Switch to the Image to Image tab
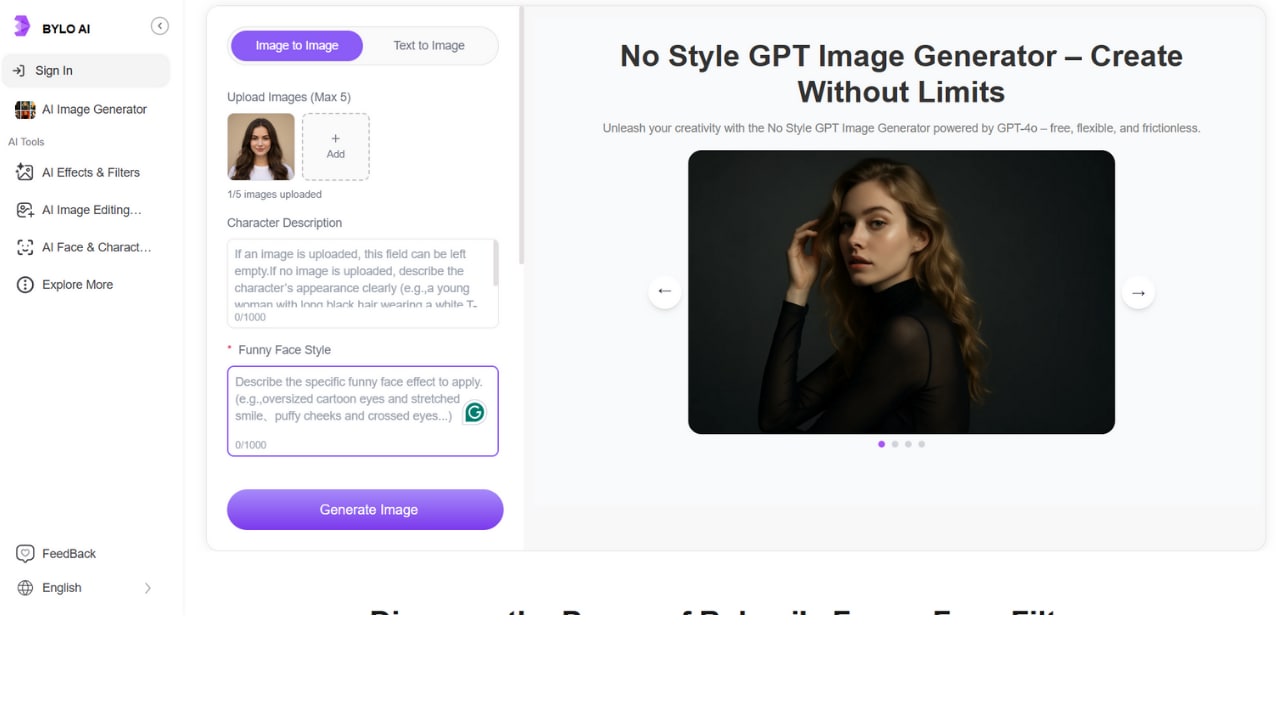1280x720 pixels. pyautogui.click(x=297, y=45)
